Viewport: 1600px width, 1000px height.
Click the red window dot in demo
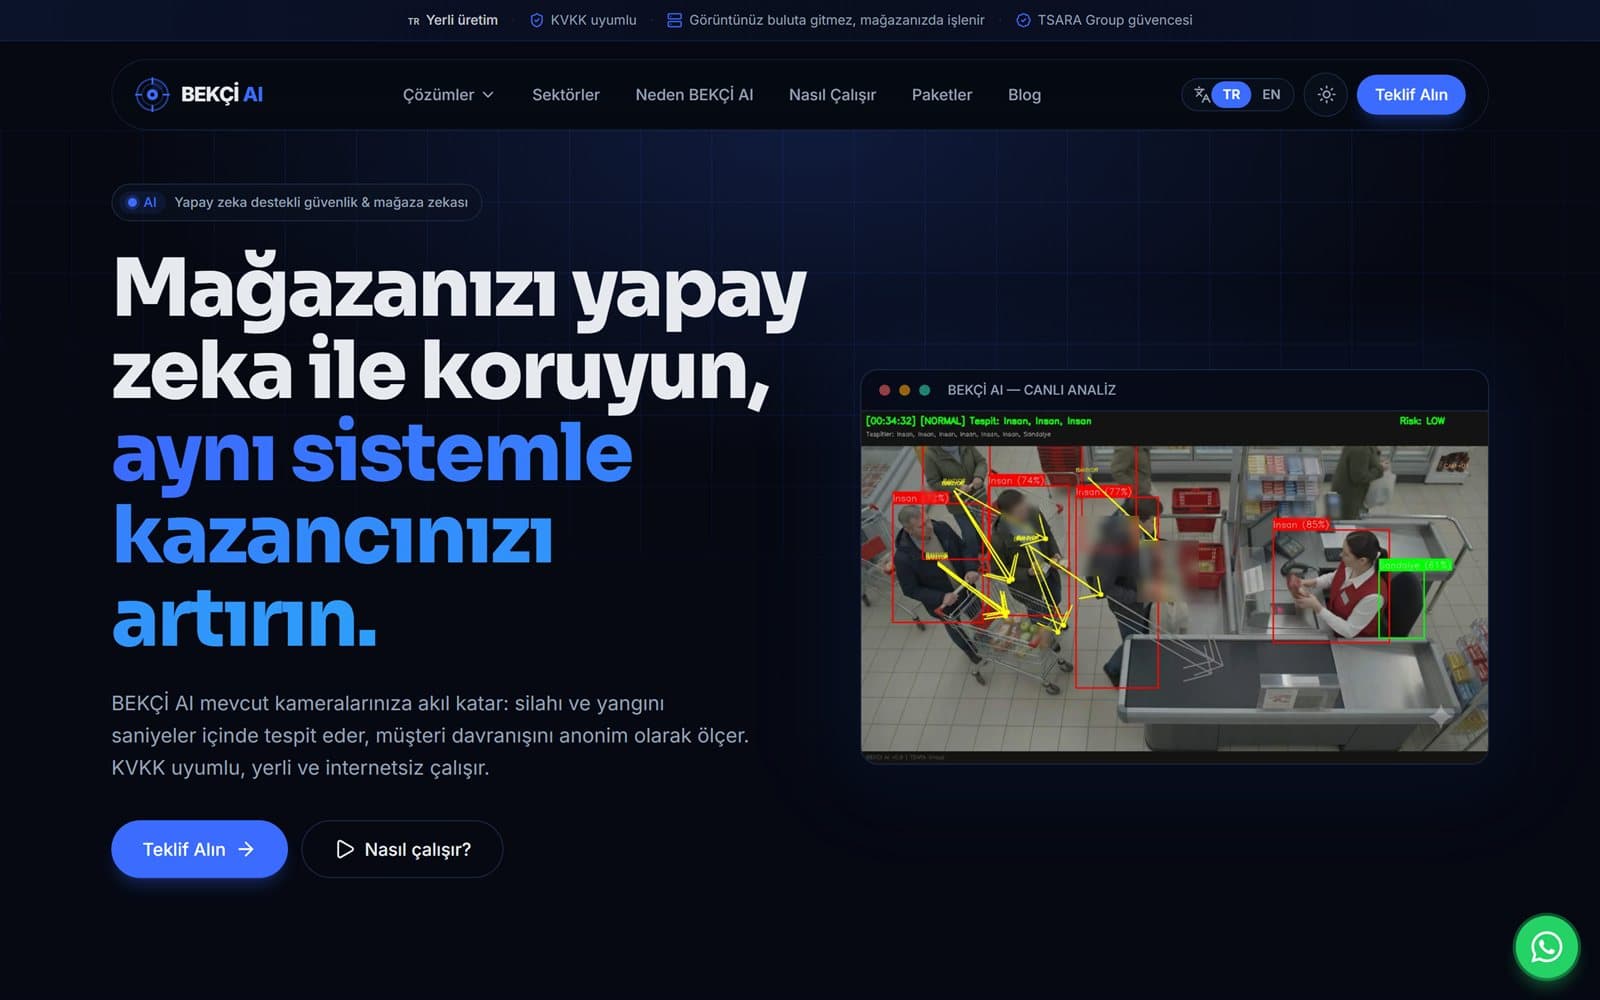(884, 390)
